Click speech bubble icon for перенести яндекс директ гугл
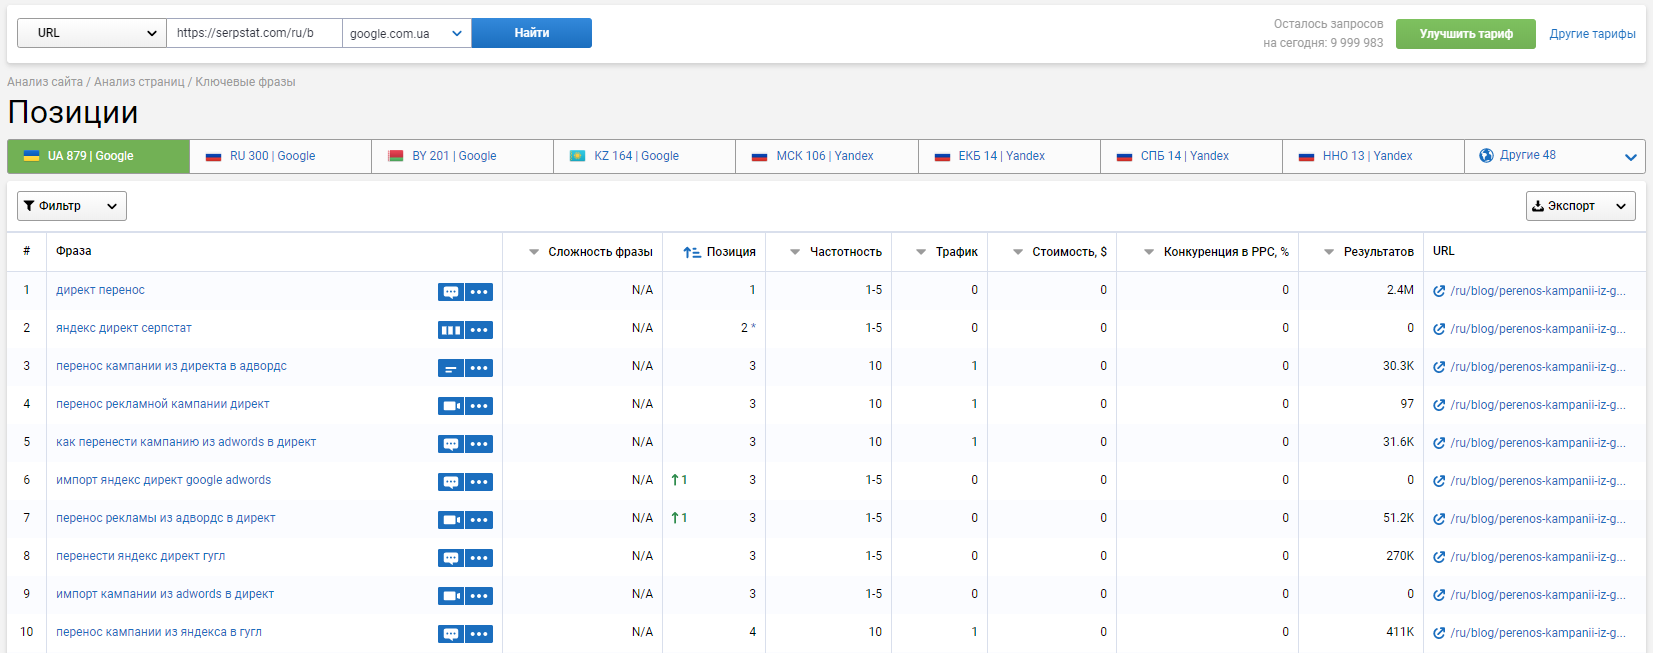Viewport: 1653px width, 653px height. pos(451,558)
